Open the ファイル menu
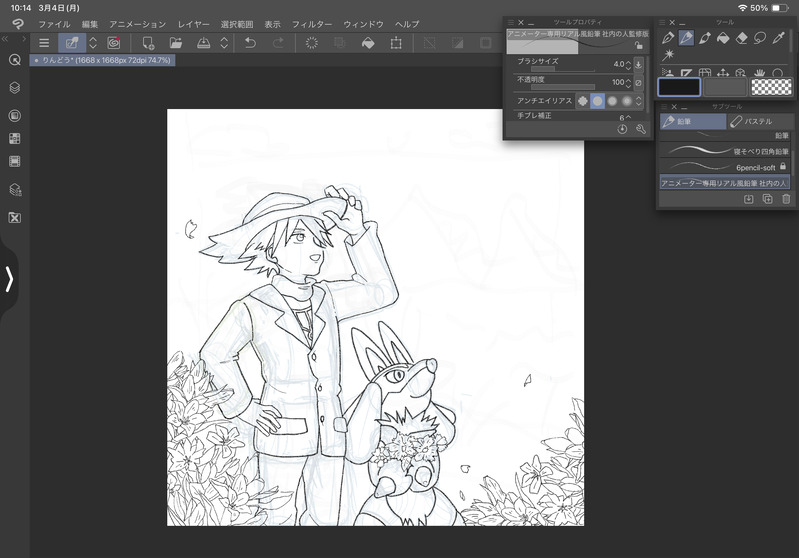 55,24
